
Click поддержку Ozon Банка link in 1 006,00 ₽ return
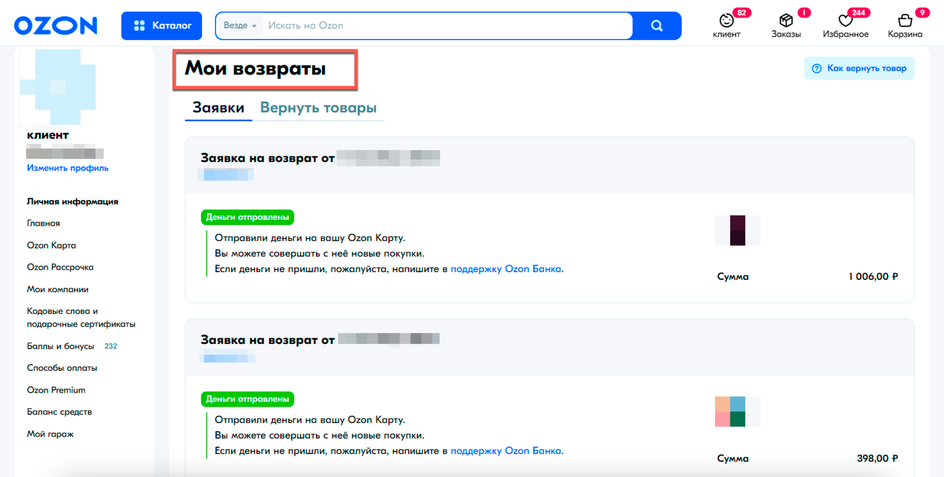coord(506,269)
